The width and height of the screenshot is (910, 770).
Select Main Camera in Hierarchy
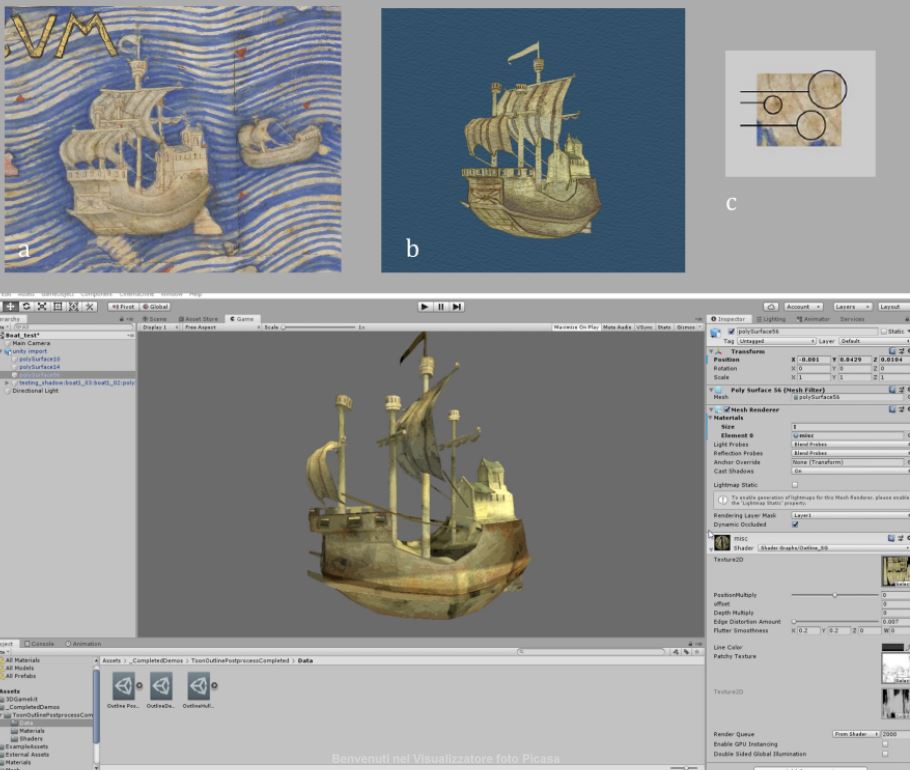click(x=31, y=344)
